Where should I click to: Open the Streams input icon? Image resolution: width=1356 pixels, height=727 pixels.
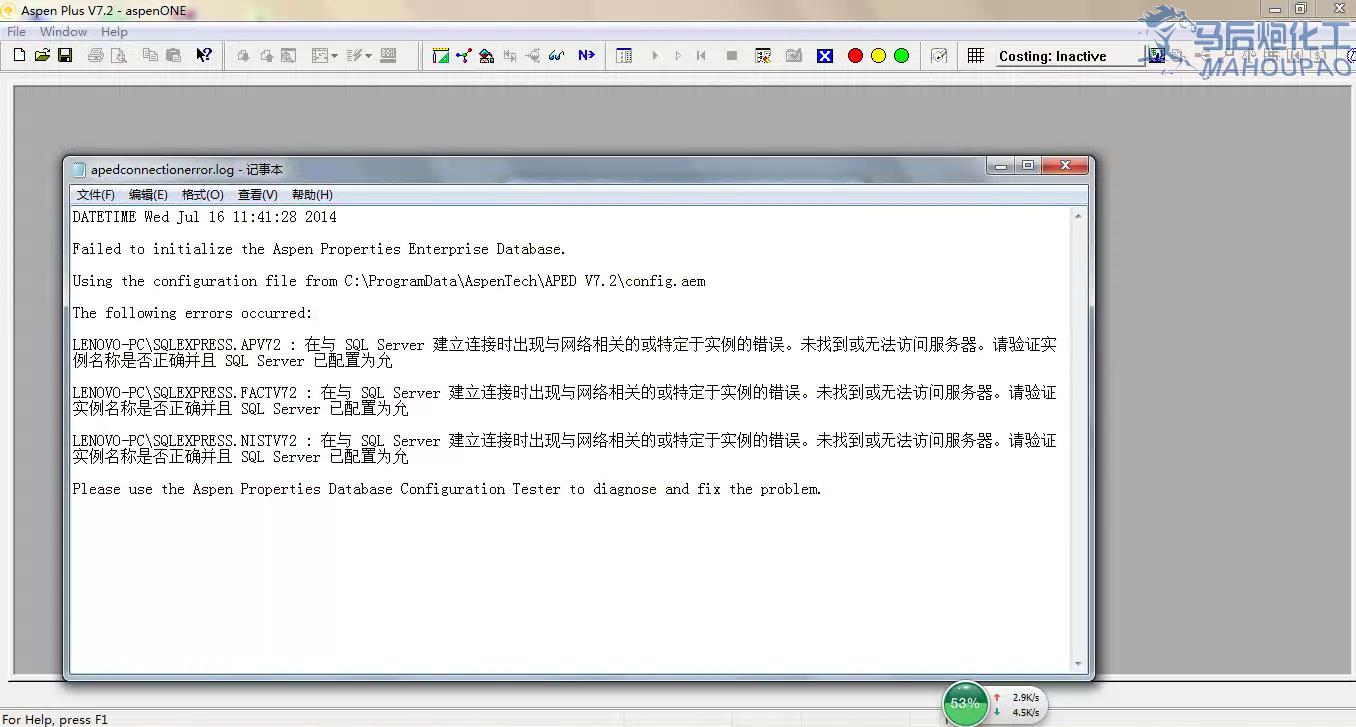click(x=510, y=56)
